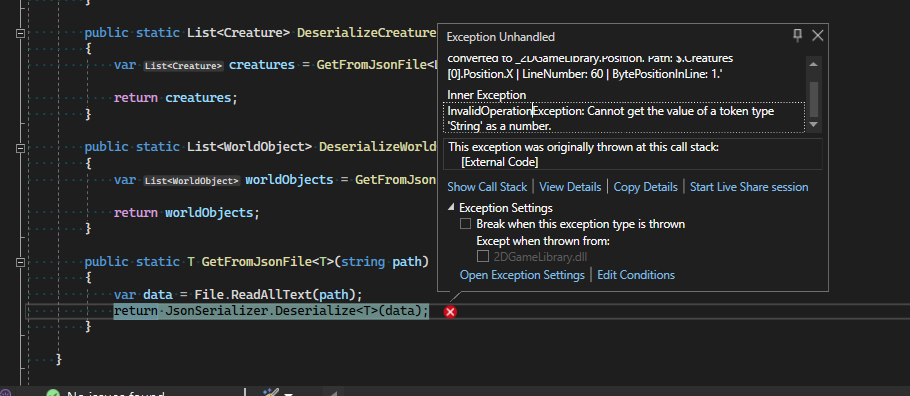Click Copy Details link
The height and width of the screenshot is (396, 910).
pos(645,187)
